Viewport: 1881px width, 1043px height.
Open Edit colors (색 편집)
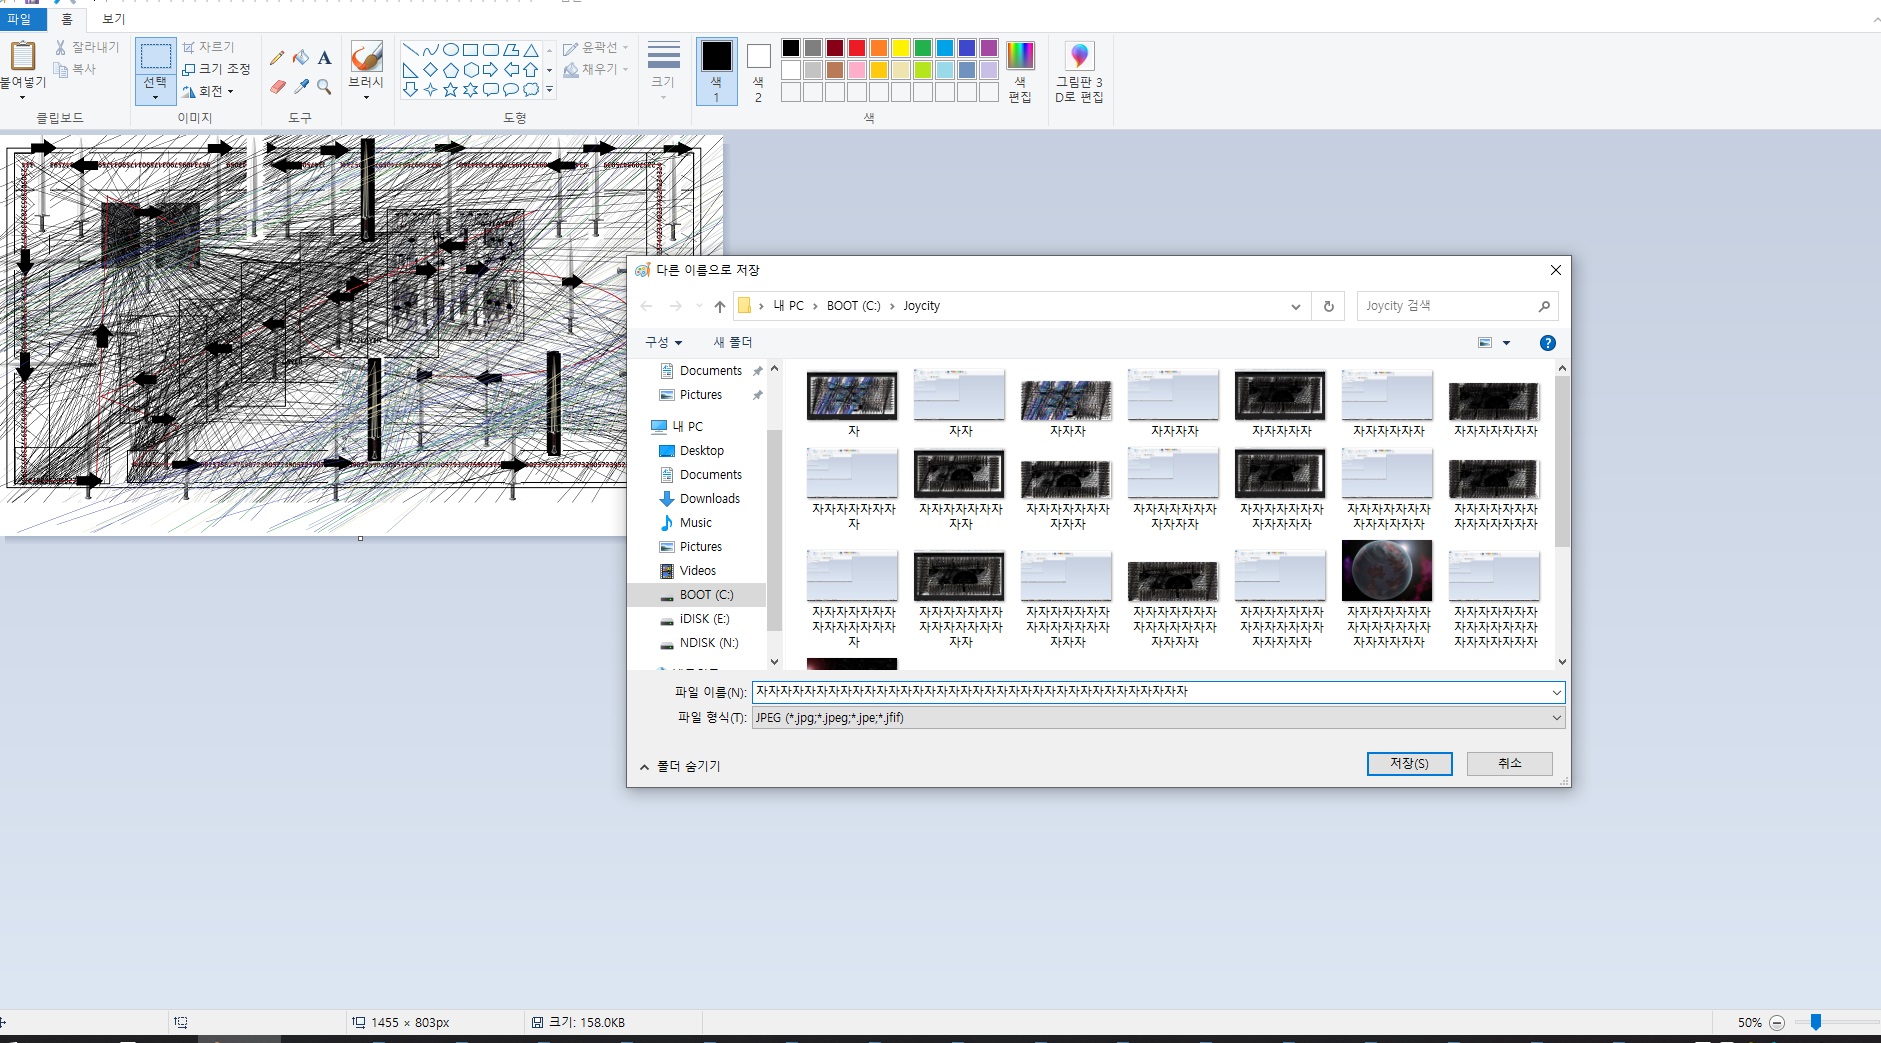1020,71
